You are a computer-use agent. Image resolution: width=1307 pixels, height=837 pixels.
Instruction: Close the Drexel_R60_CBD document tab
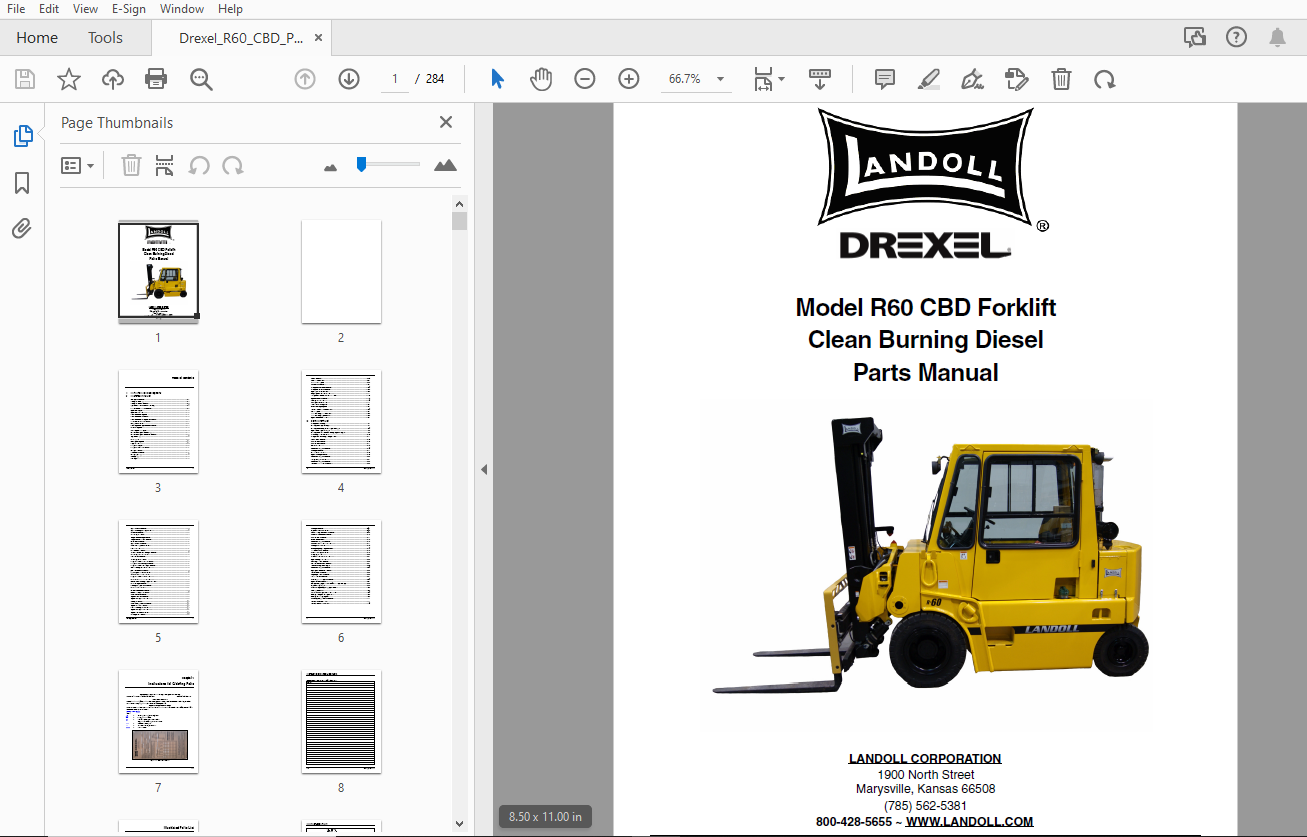coord(319,38)
